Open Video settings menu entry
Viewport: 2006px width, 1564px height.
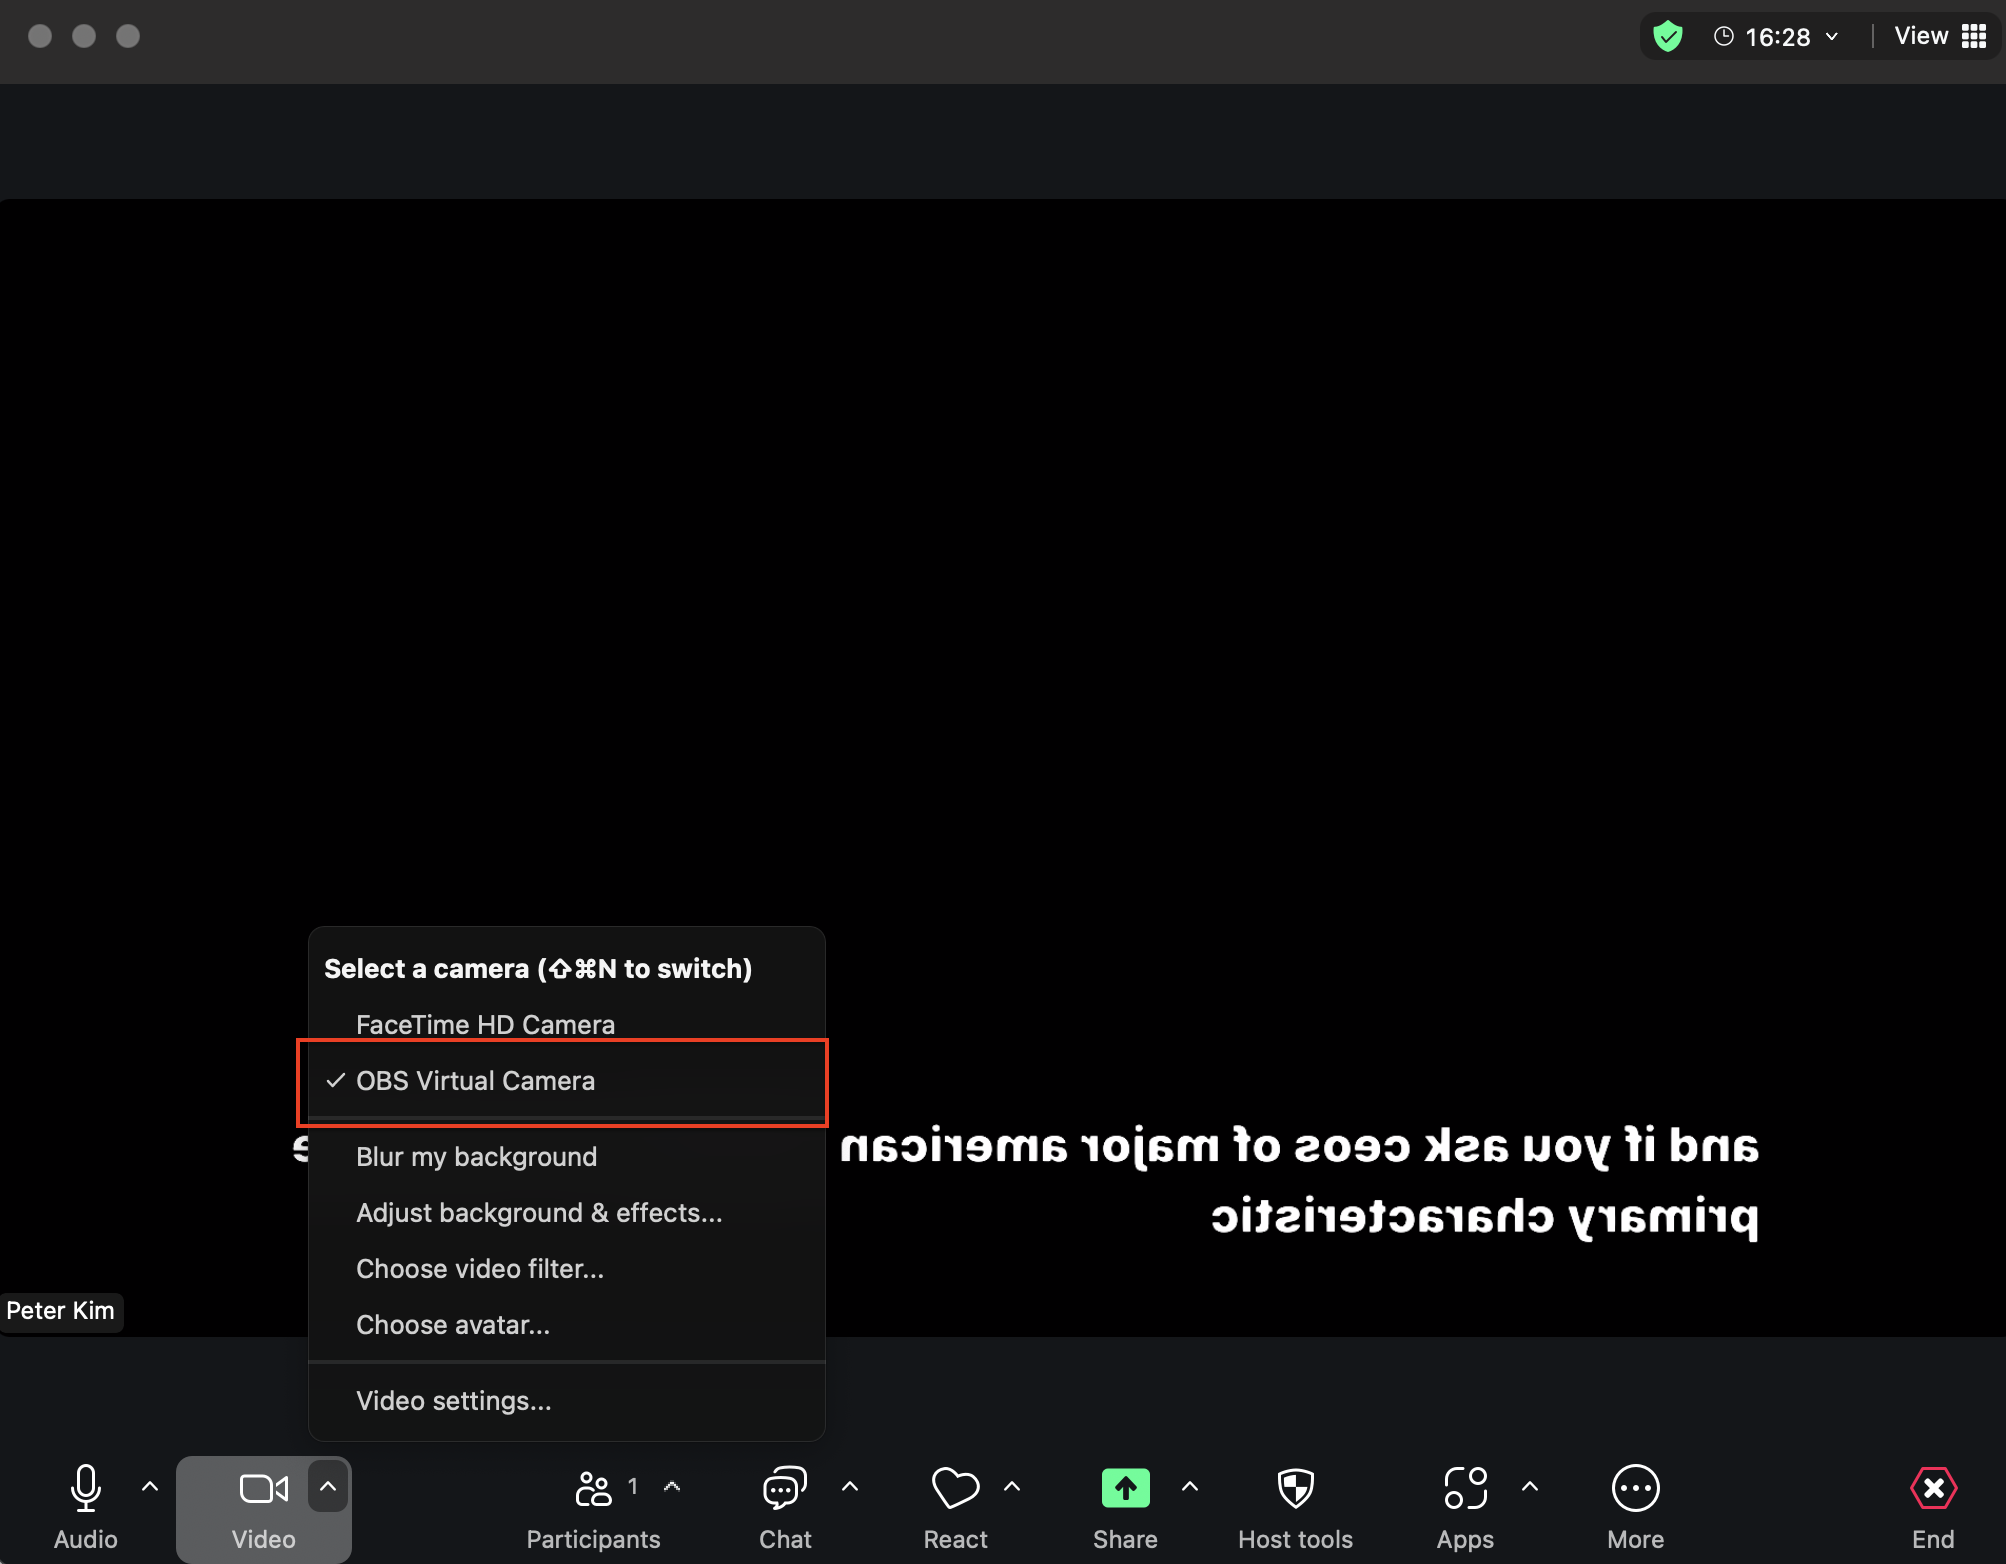click(453, 1401)
